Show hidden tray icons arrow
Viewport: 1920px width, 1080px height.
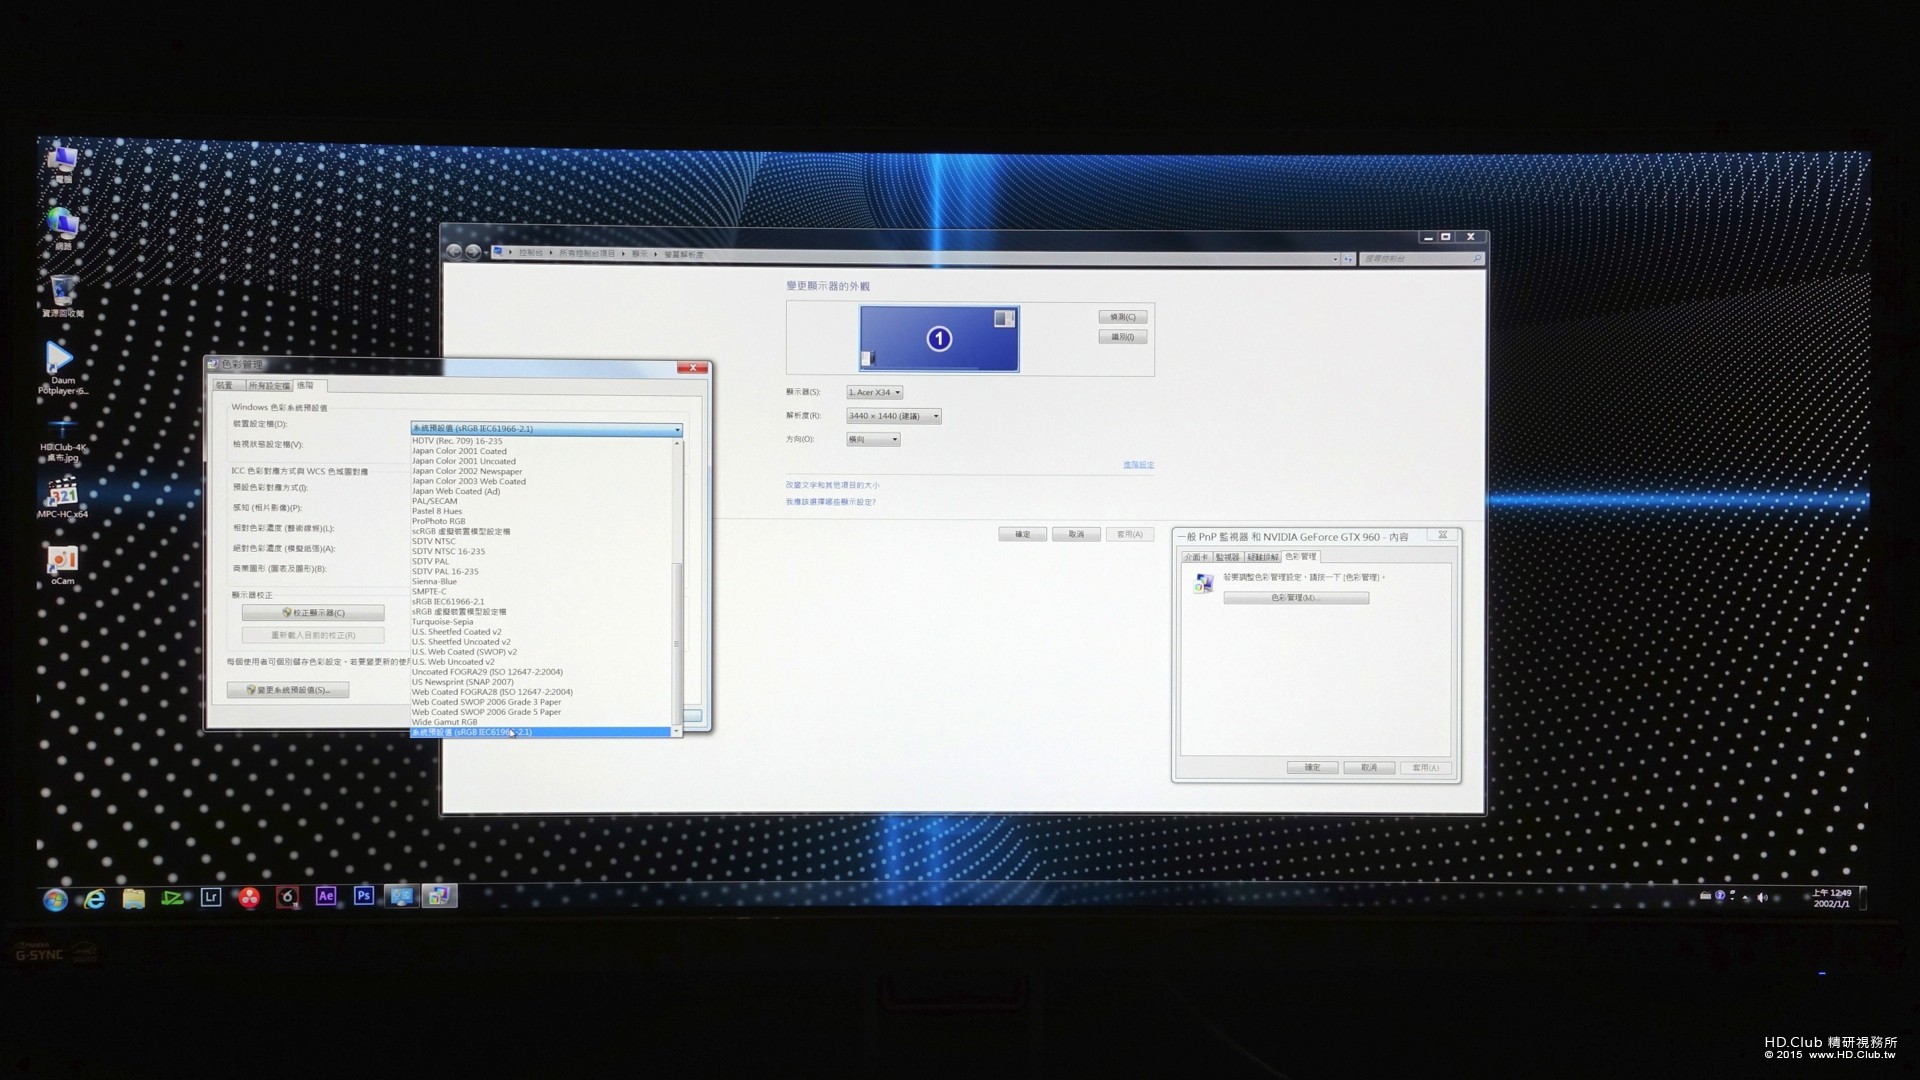(1746, 897)
